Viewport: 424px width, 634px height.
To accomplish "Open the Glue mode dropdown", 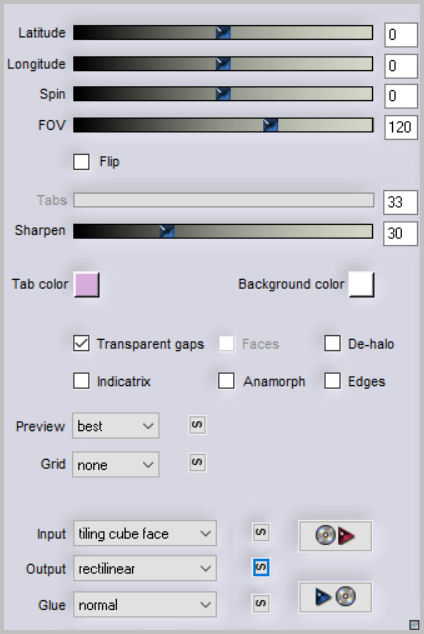I will [x=145, y=604].
